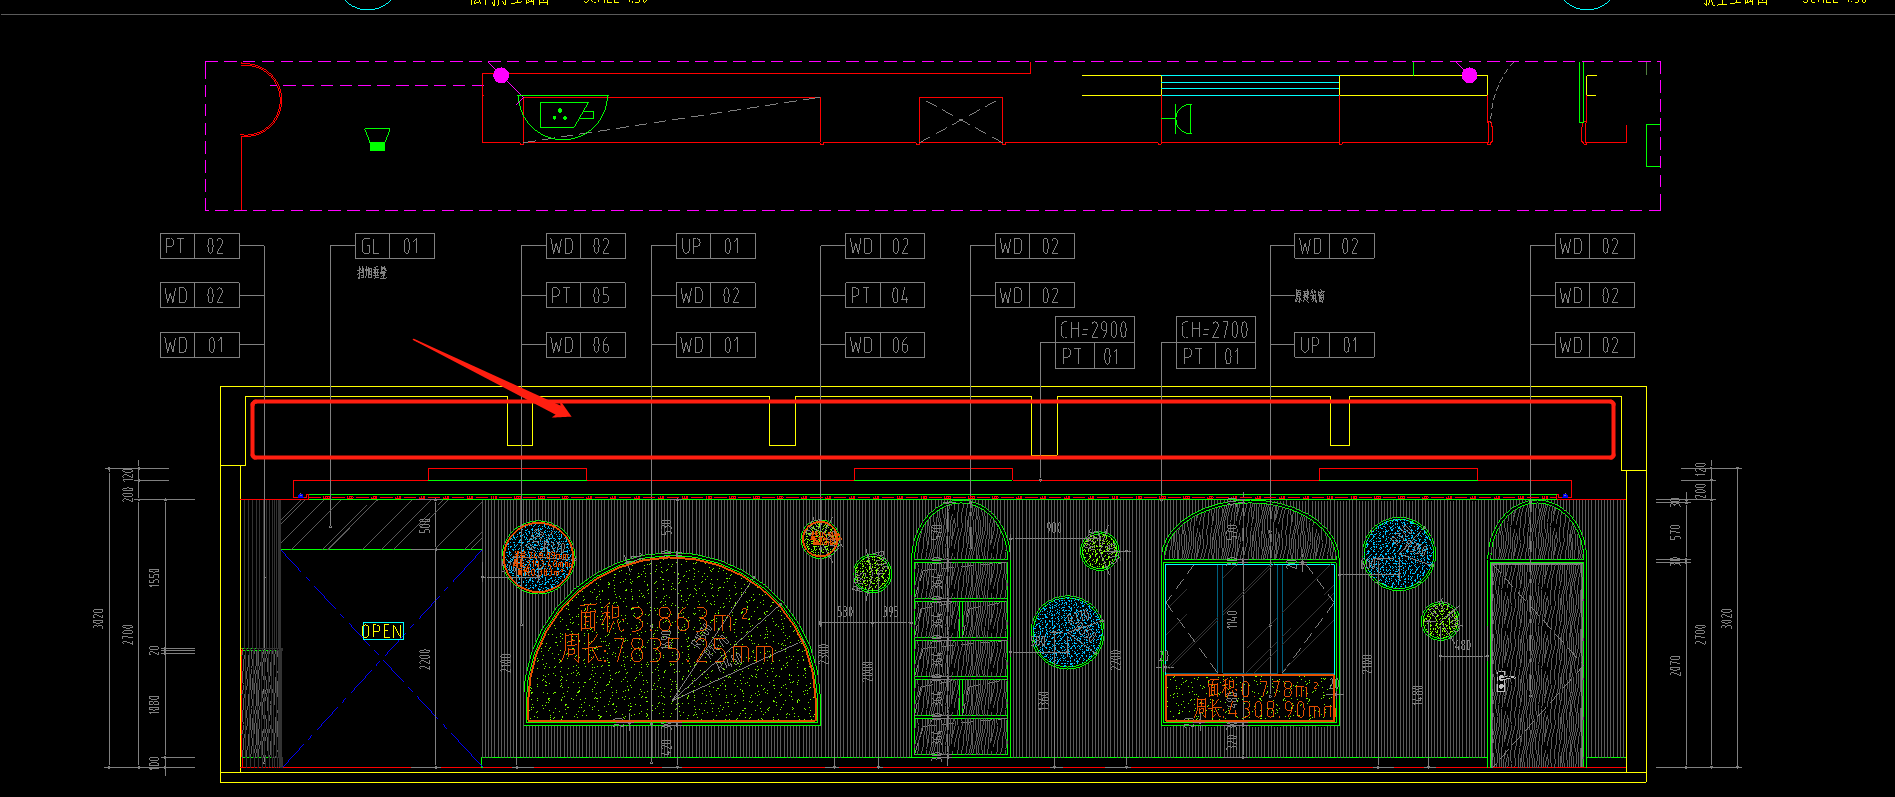Select the UP 01 tag right of PT 05 column

click(716, 246)
